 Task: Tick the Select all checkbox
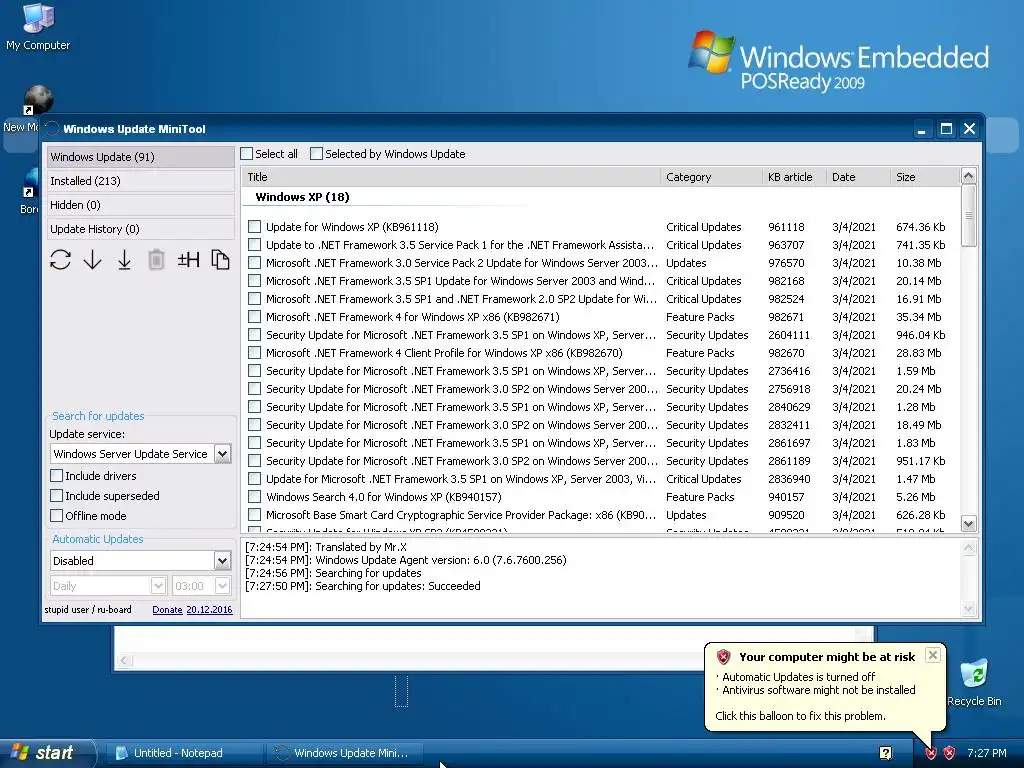pos(246,154)
